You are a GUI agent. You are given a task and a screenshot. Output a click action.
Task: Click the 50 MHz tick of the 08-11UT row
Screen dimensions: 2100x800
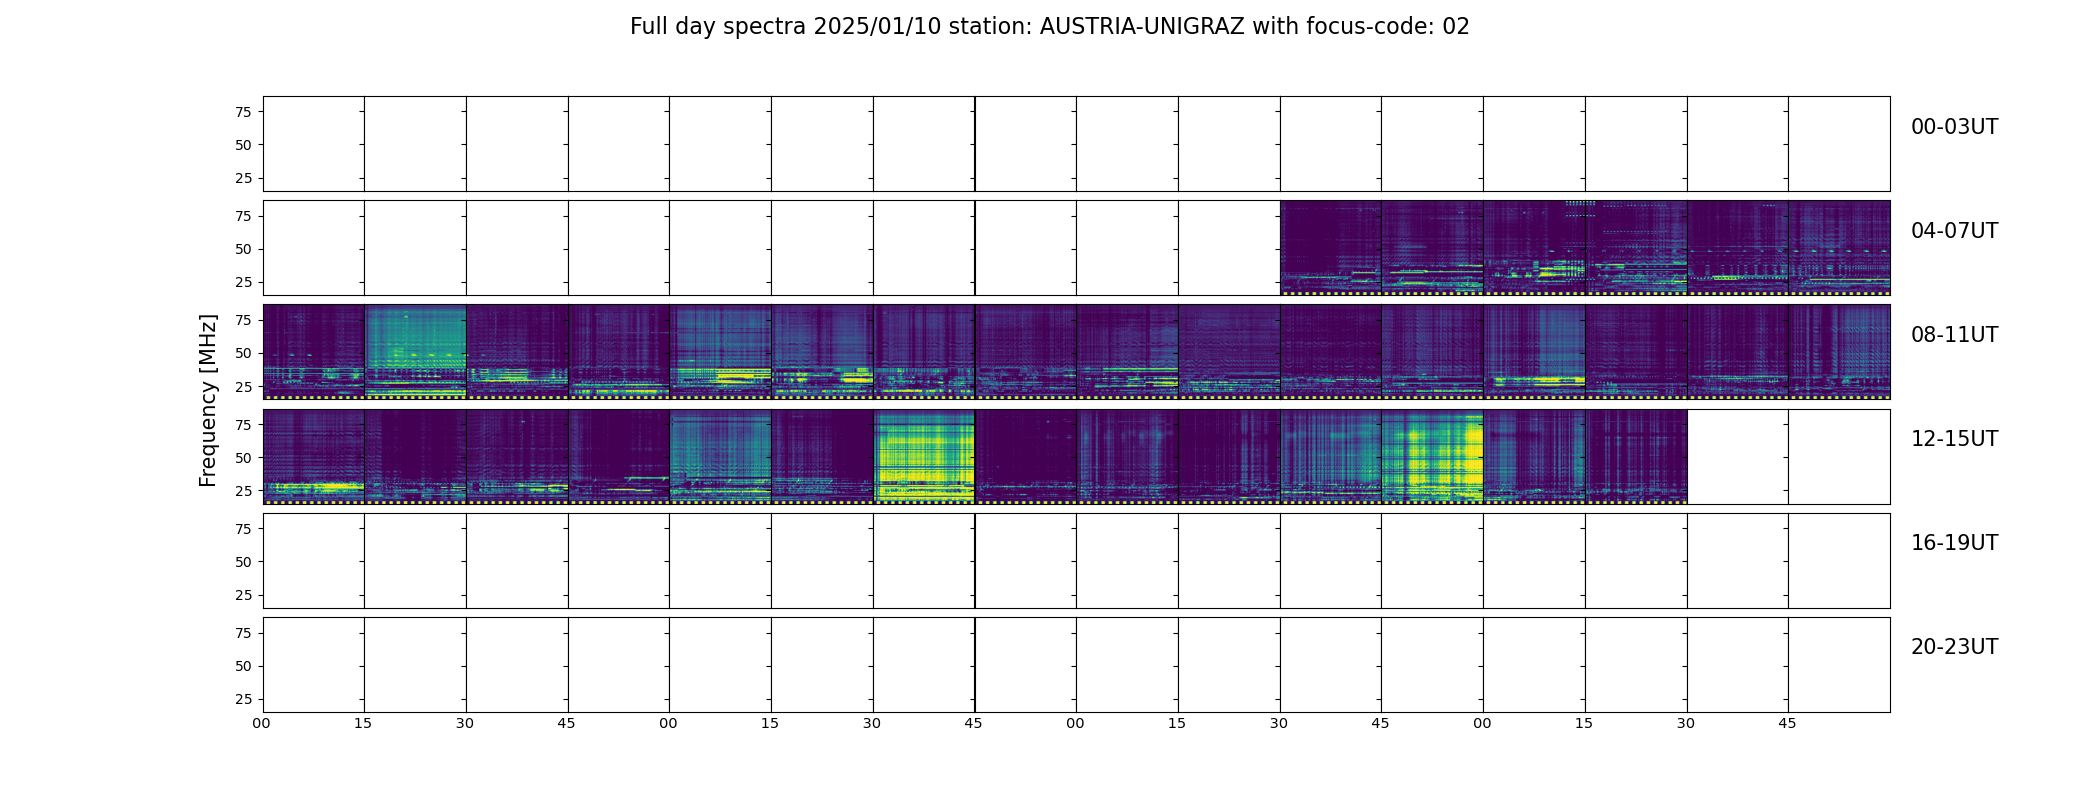243,353
